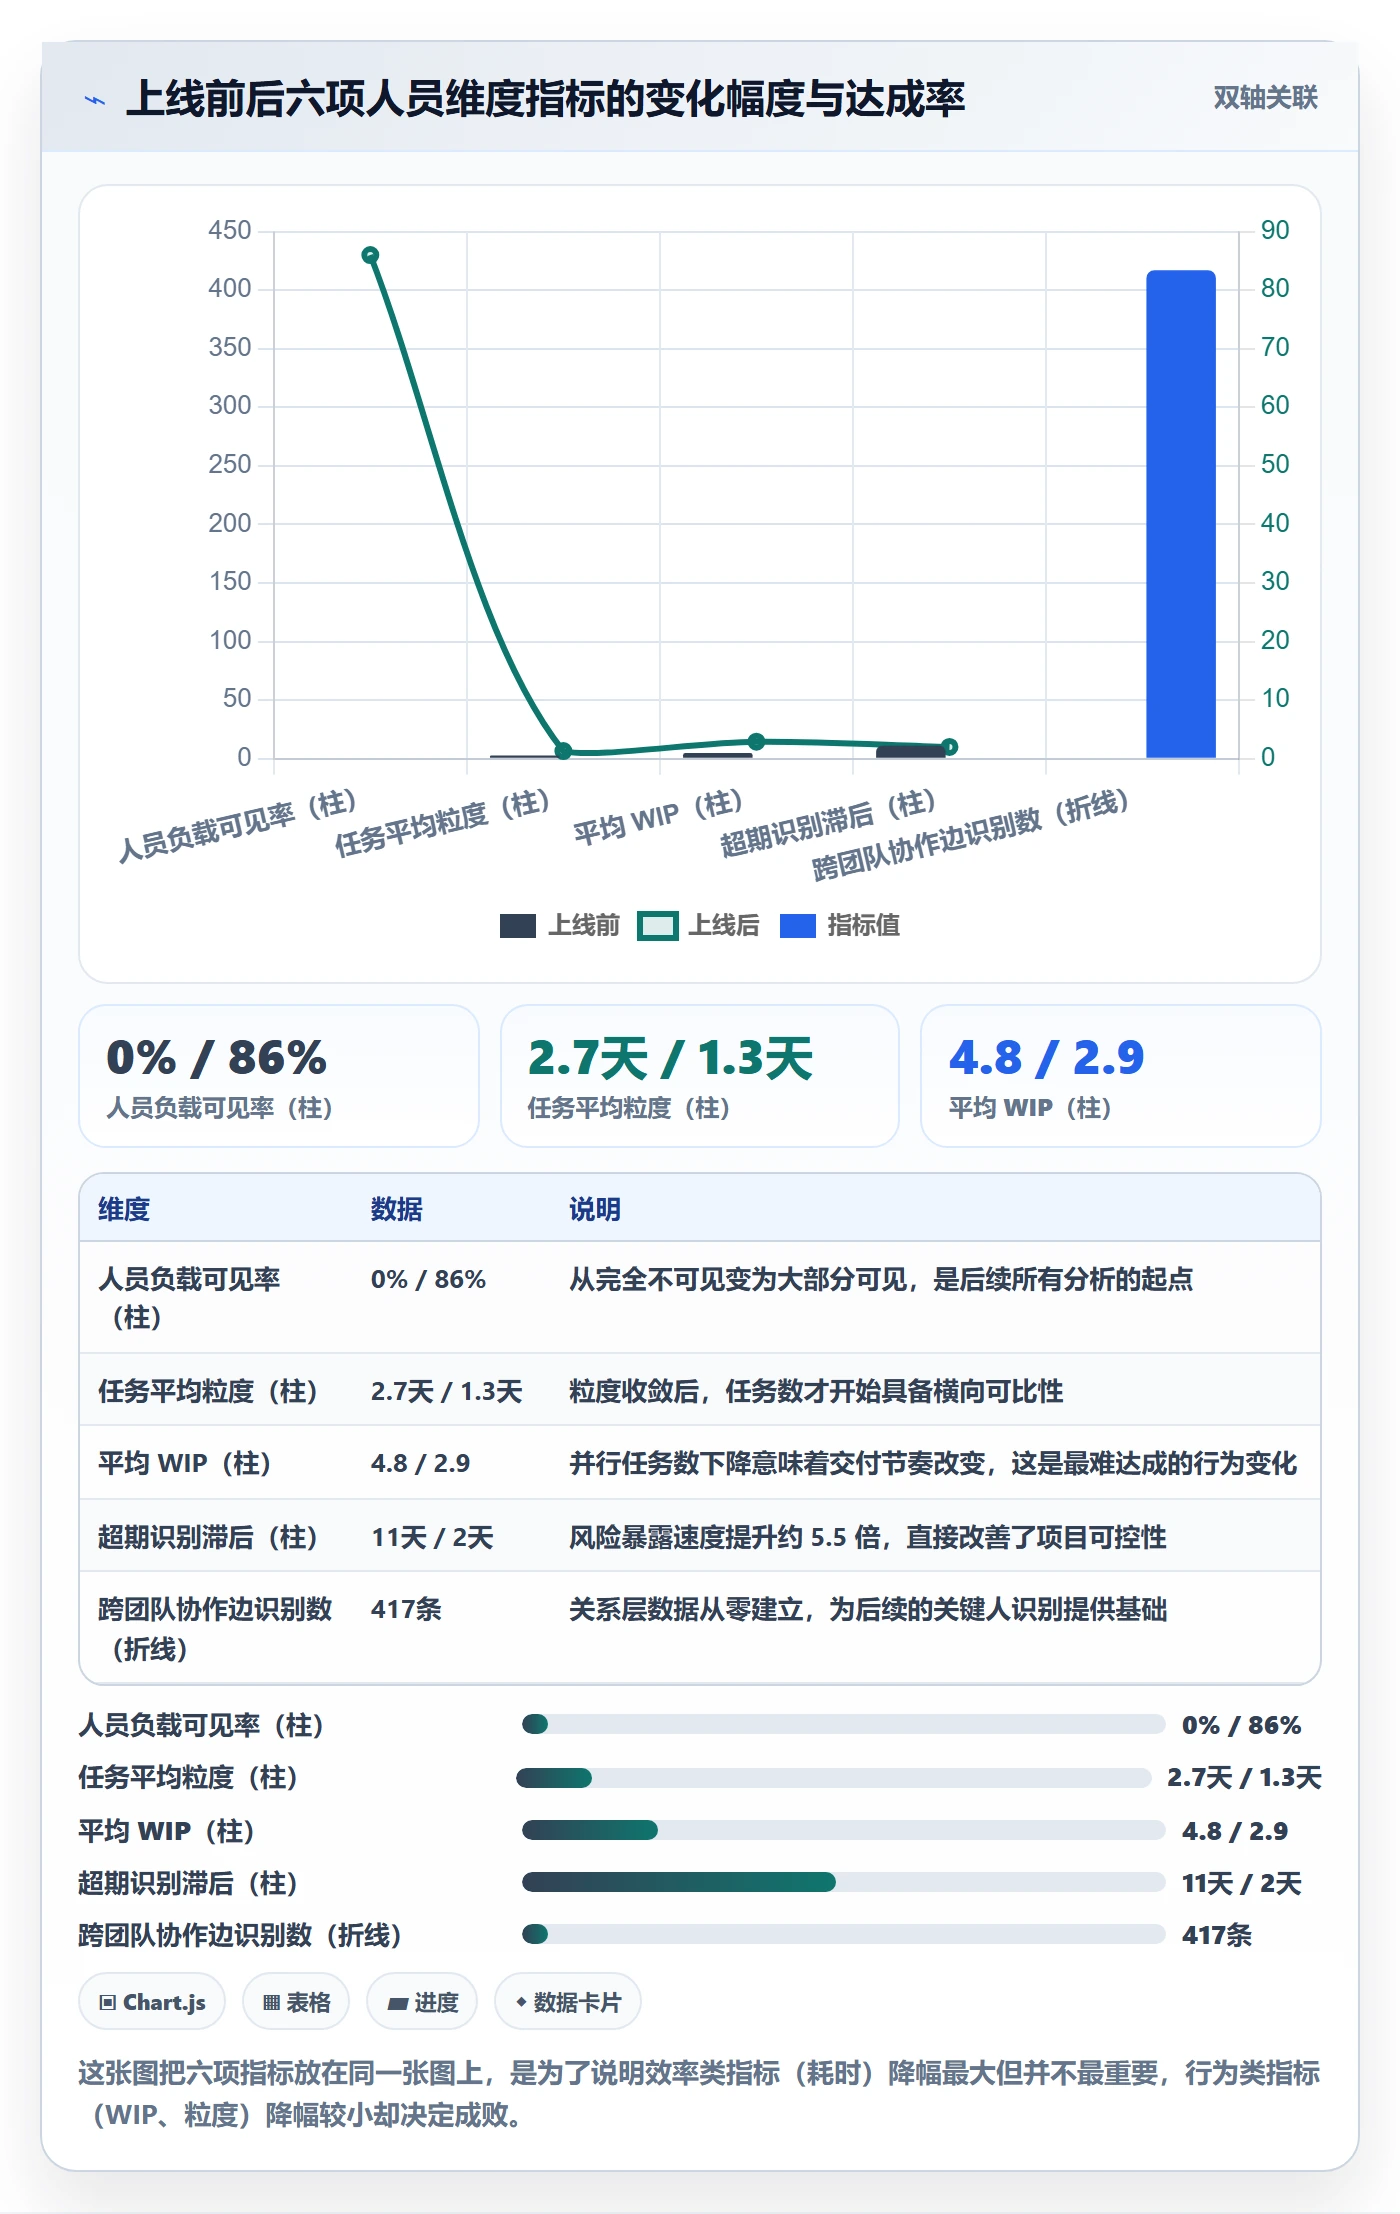Open the 2.7天 / 1.3天 data card
The image size is (1400, 2214).
coord(700,1076)
